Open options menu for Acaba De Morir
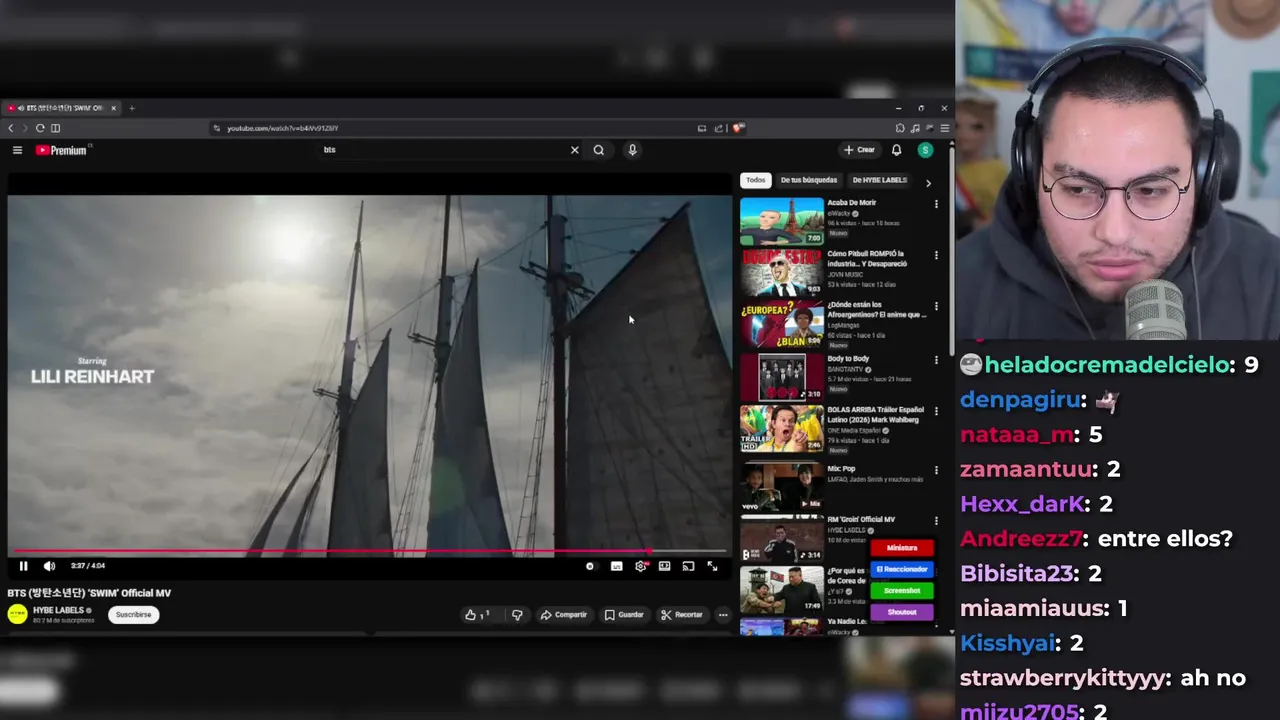This screenshot has width=1280, height=720. 936,204
